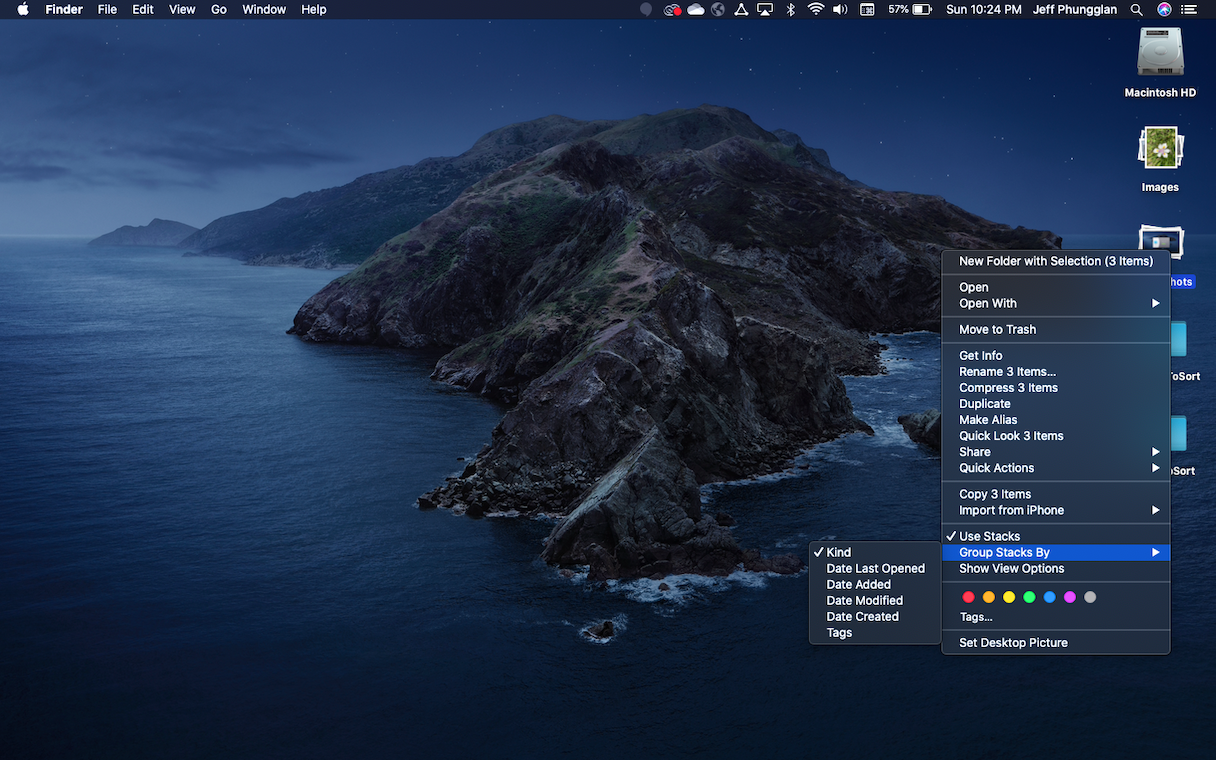Click the volume icon in the menu bar
Viewport: 1216px width, 760px height.
(x=840, y=9)
